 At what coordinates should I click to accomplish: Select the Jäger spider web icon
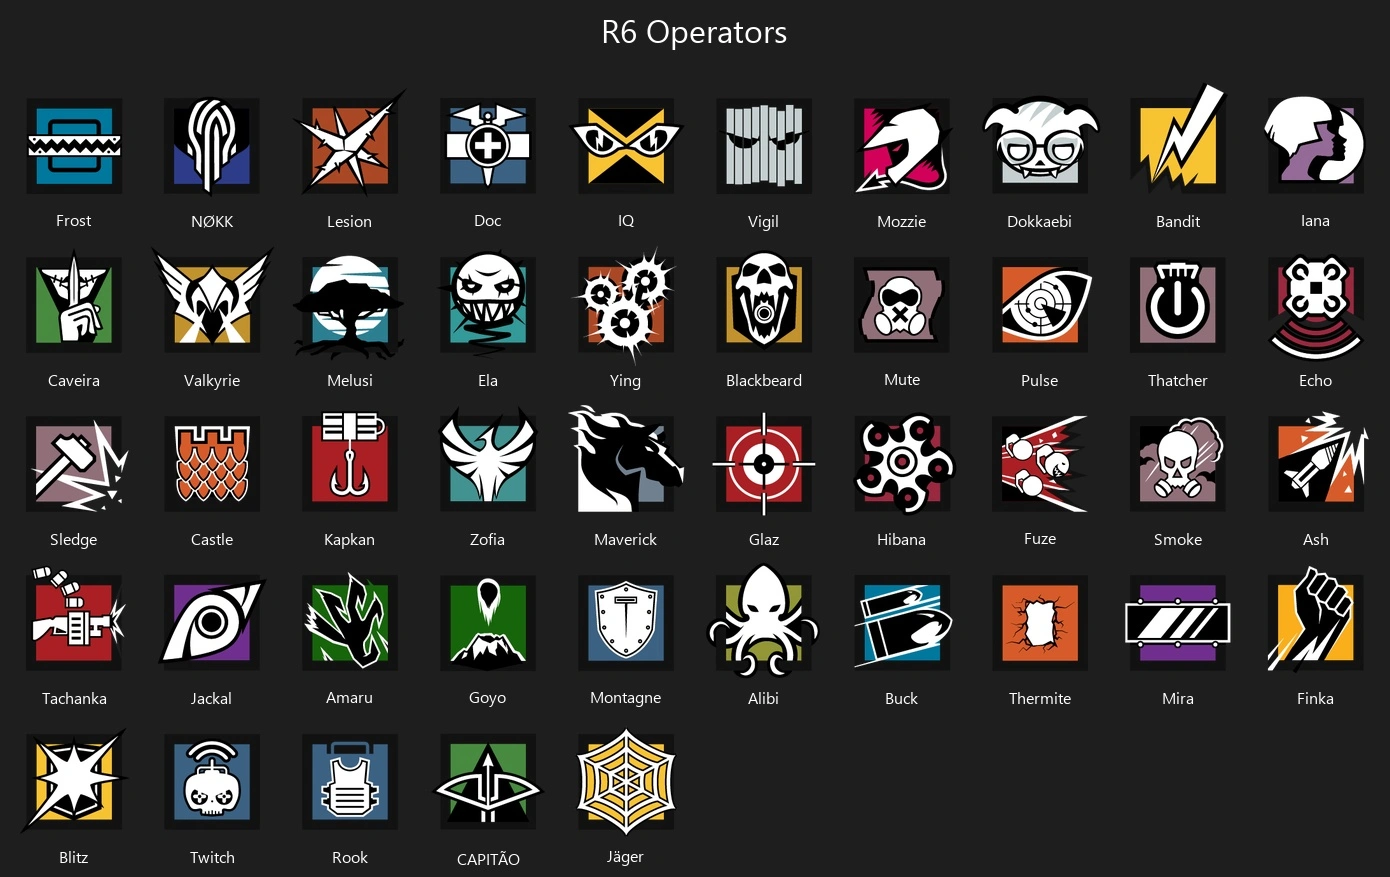click(626, 780)
